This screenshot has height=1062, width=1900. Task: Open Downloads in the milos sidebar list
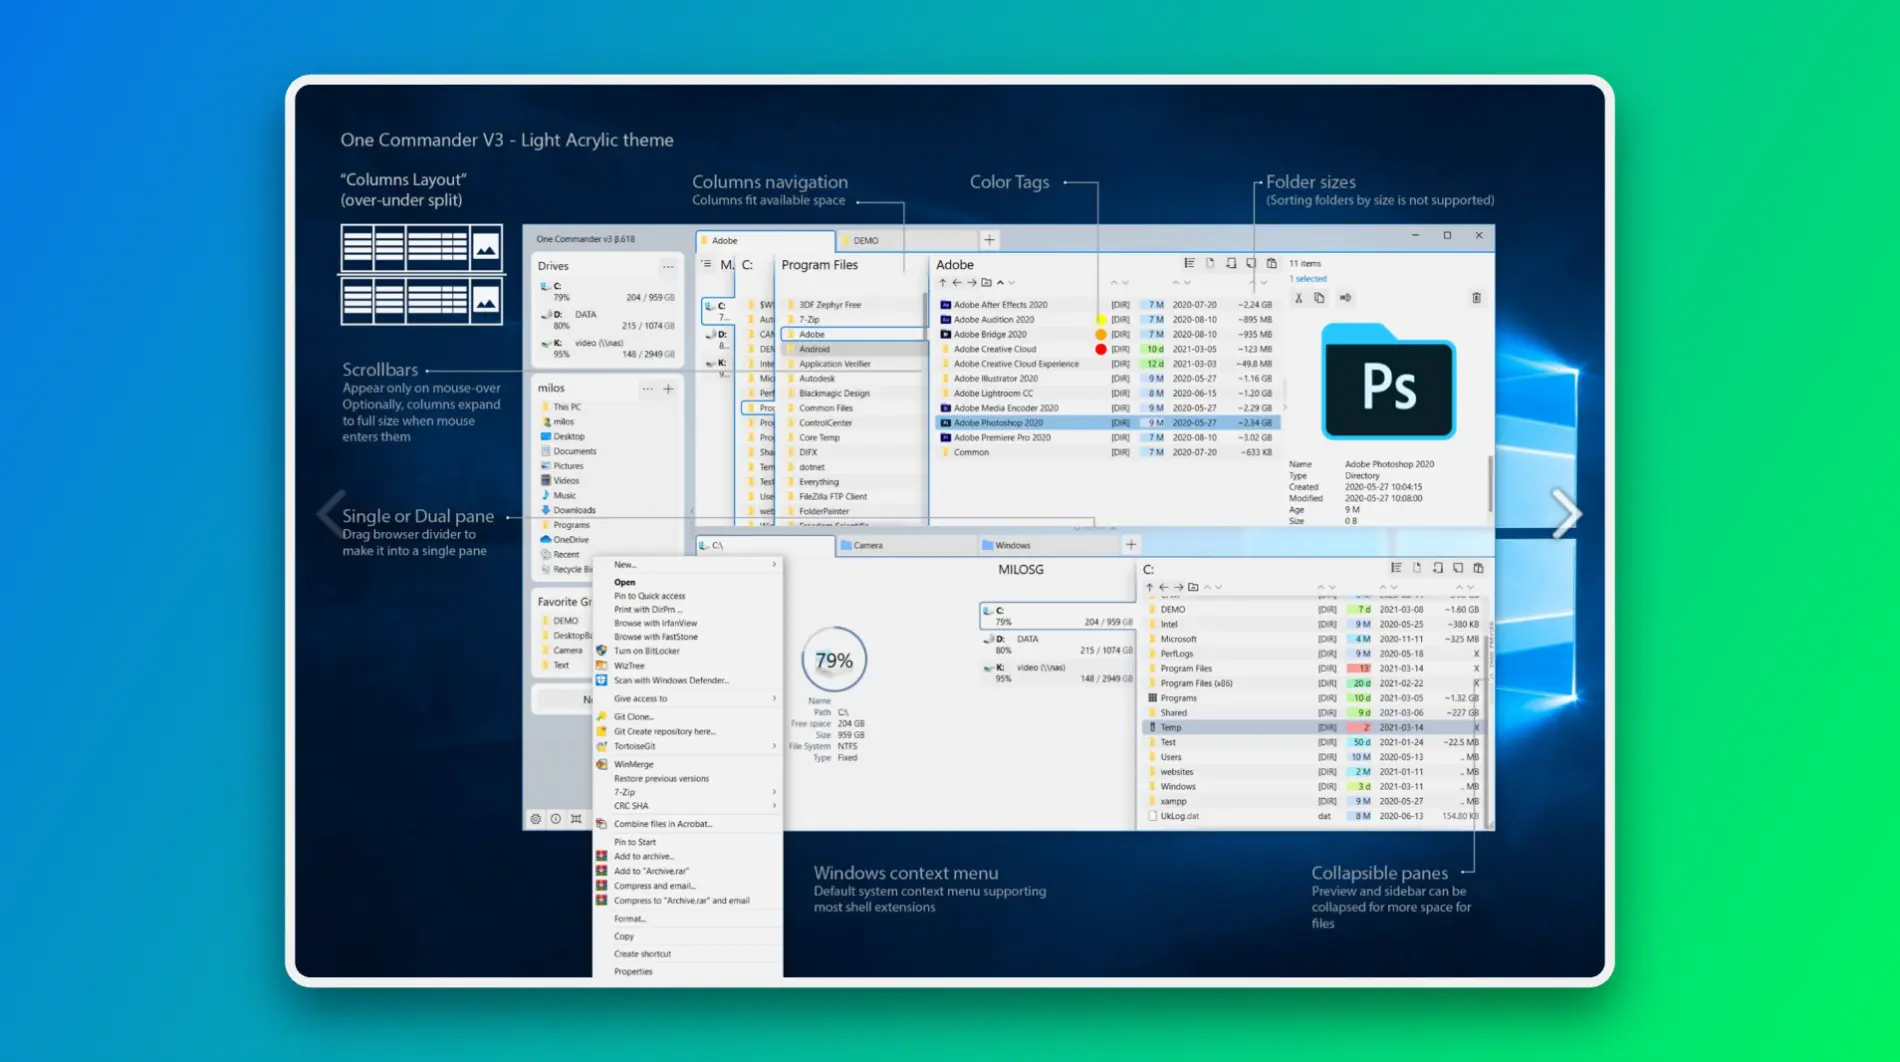pos(574,510)
